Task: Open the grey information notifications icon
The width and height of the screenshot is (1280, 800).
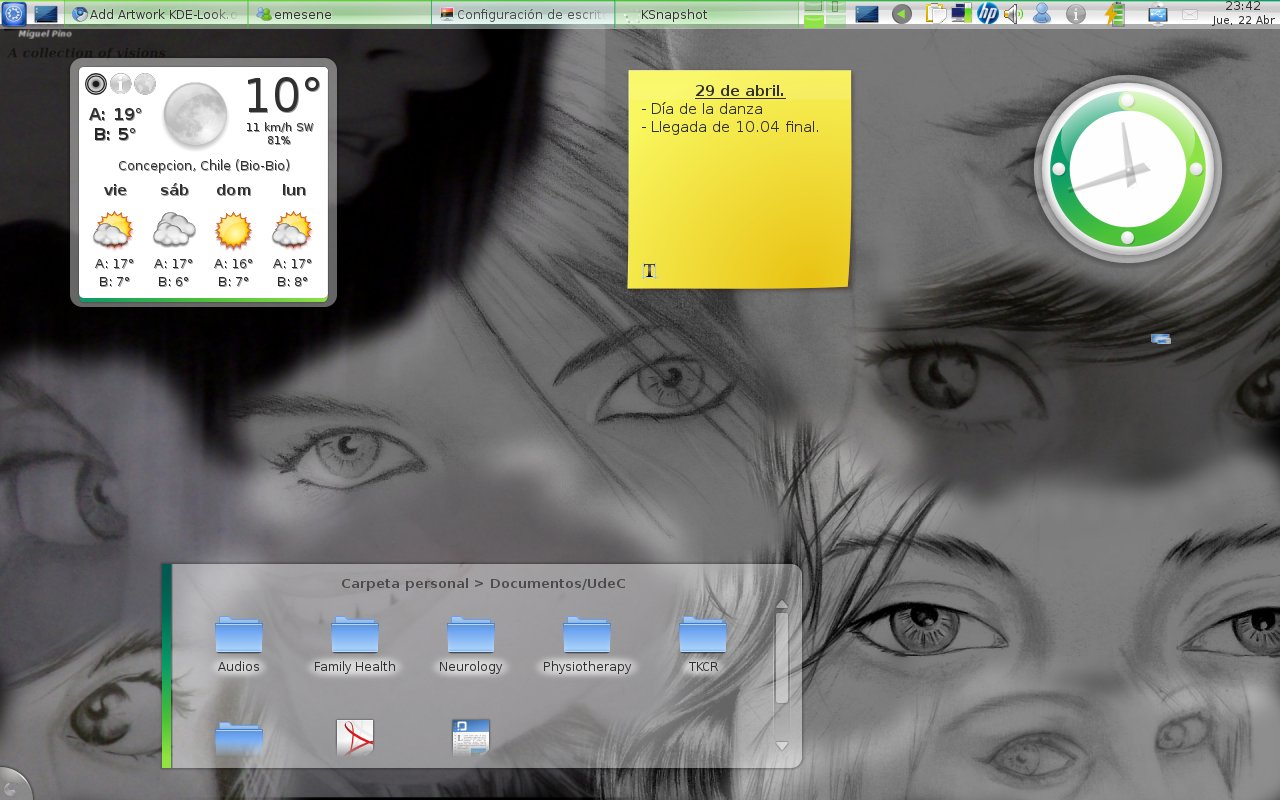Action: [x=1076, y=14]
